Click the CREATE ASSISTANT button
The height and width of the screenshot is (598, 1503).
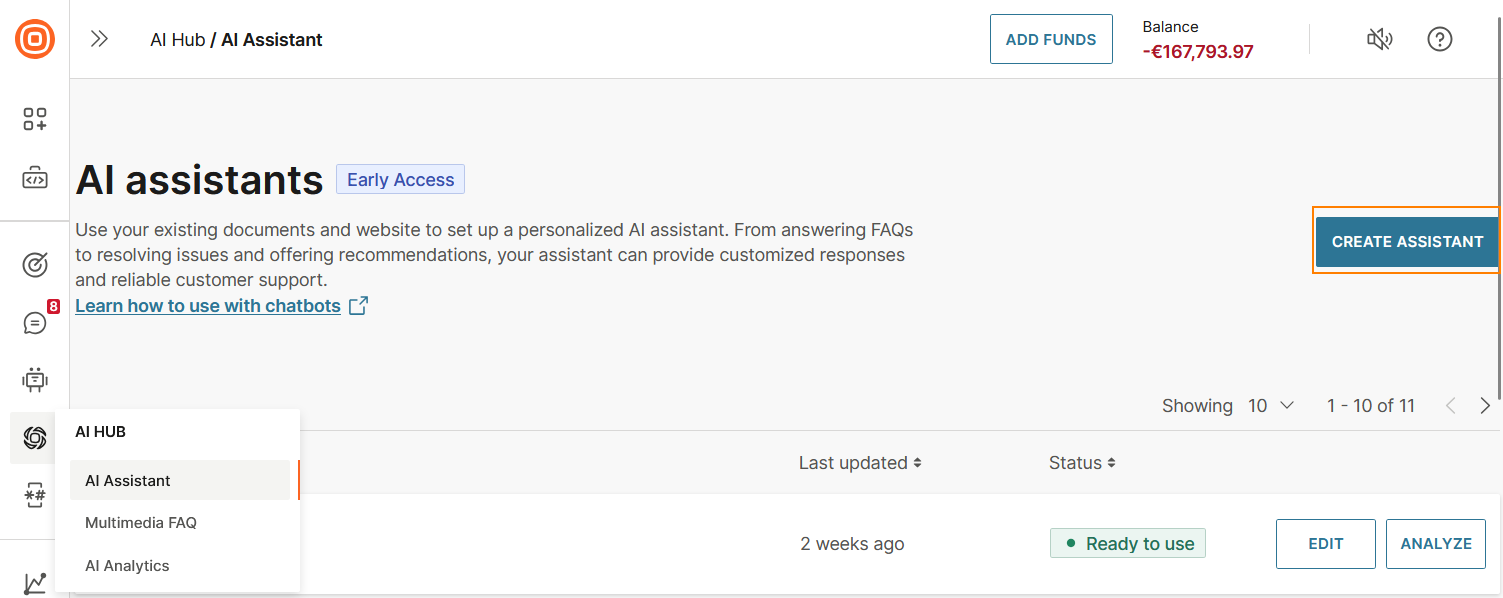1407,241
